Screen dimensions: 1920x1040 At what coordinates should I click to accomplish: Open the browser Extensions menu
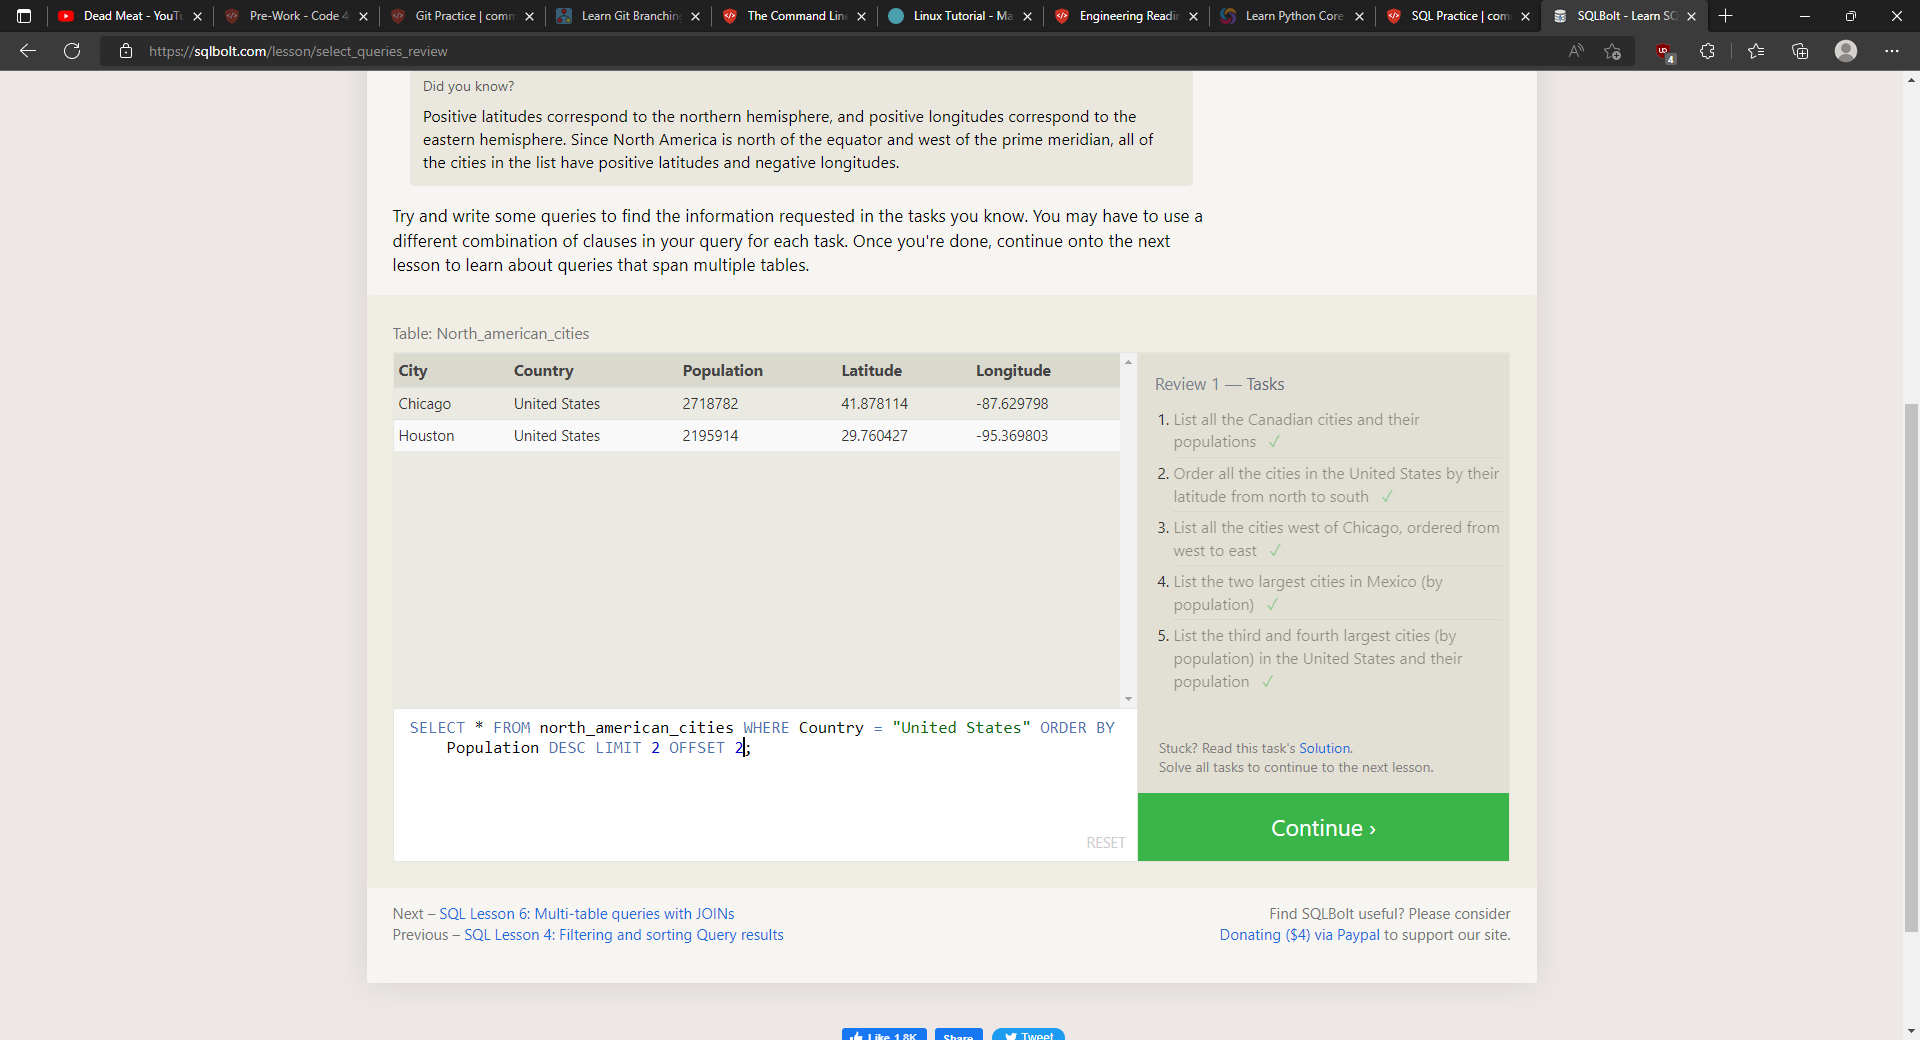coord(1707,51)
